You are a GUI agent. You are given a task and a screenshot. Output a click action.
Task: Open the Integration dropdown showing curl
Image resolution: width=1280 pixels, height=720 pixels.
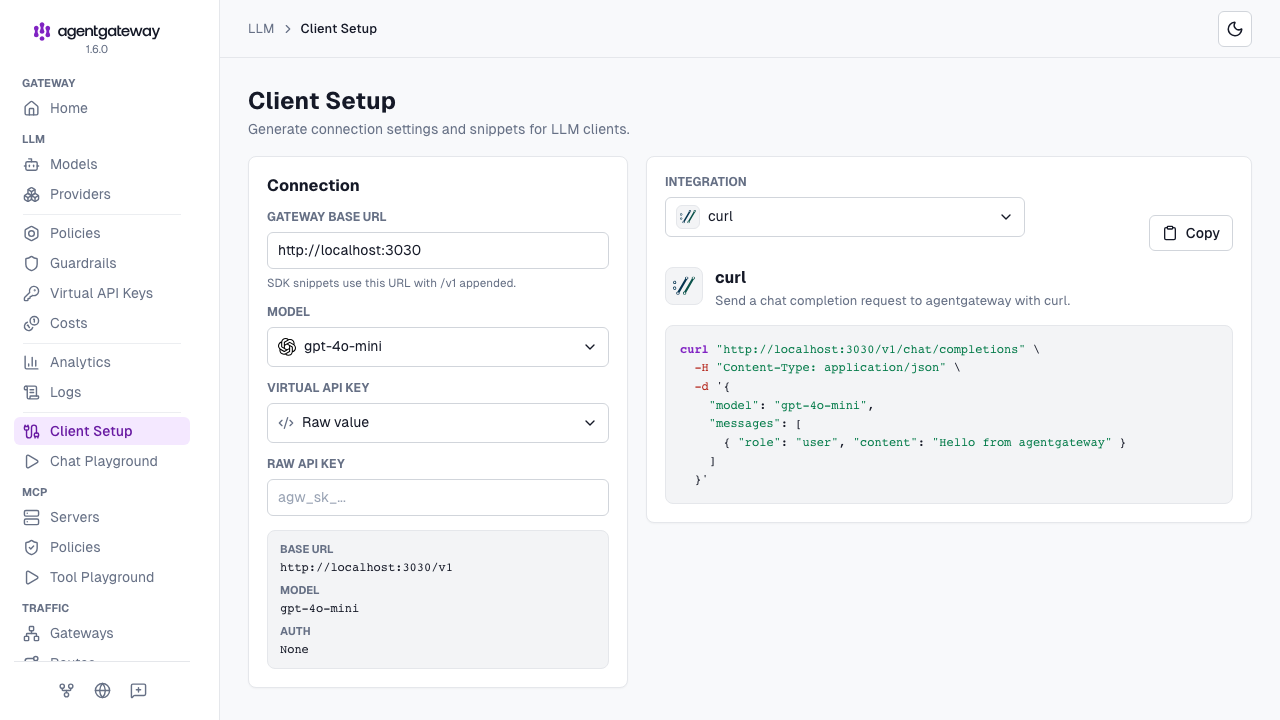coord(845,217)
